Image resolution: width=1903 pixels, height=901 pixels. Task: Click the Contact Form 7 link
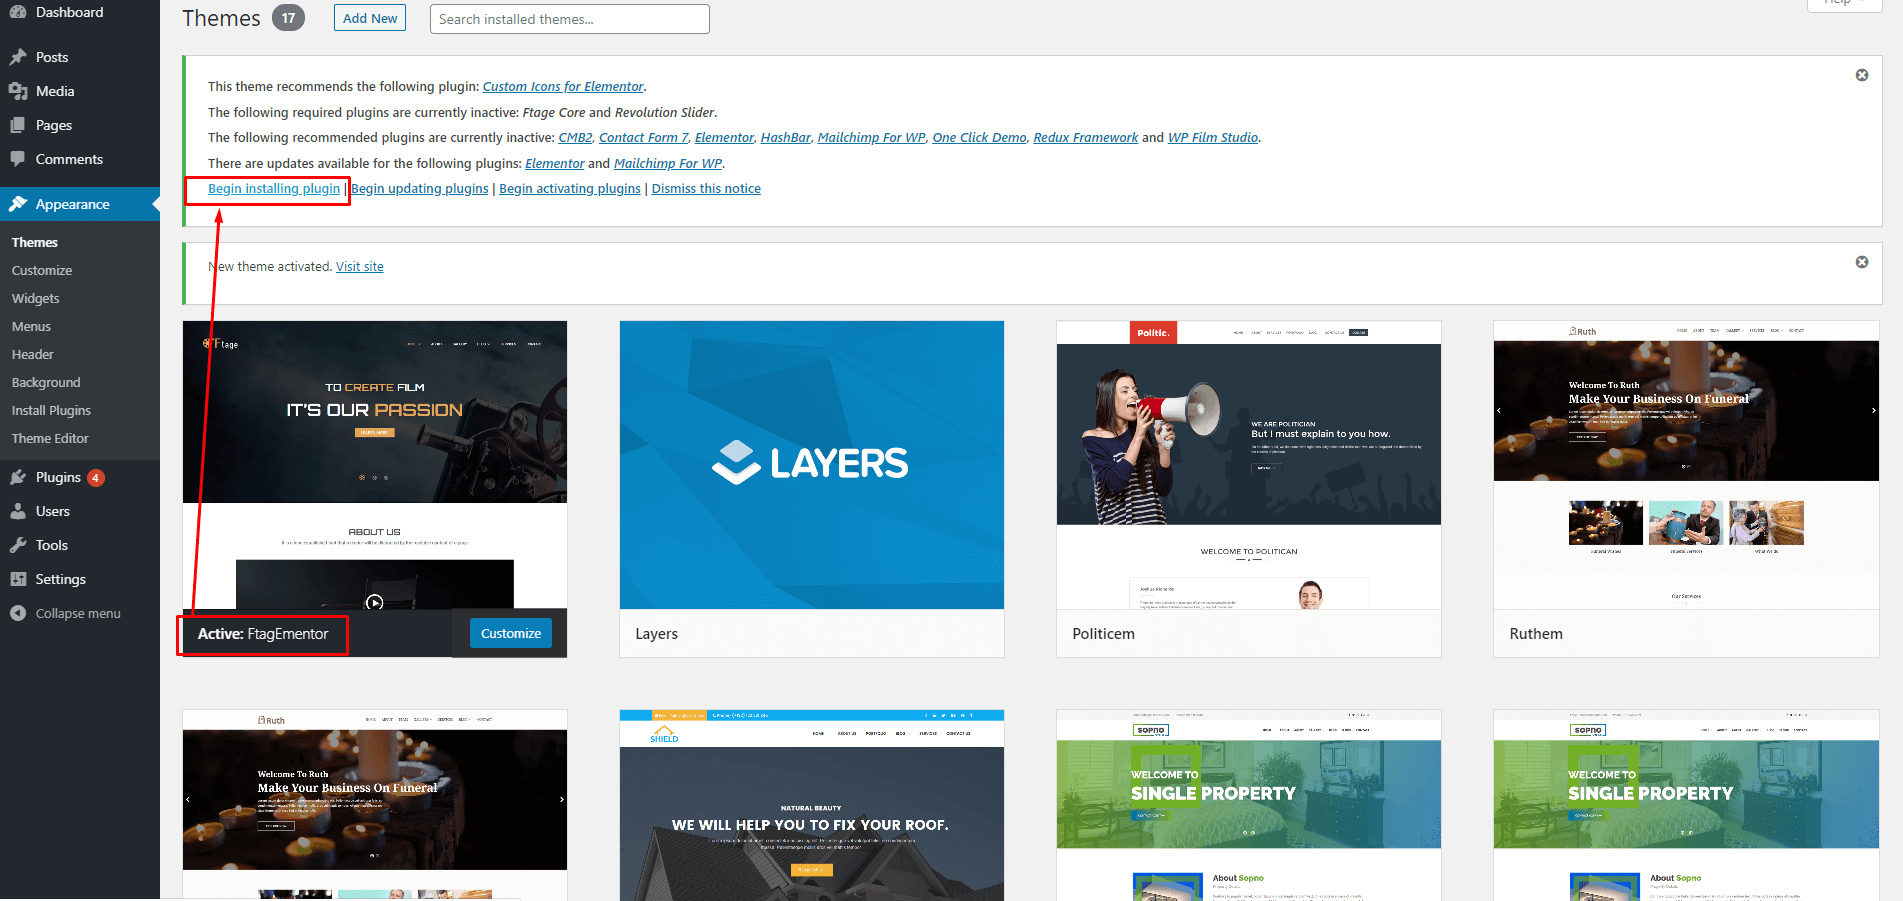[643, 138]
